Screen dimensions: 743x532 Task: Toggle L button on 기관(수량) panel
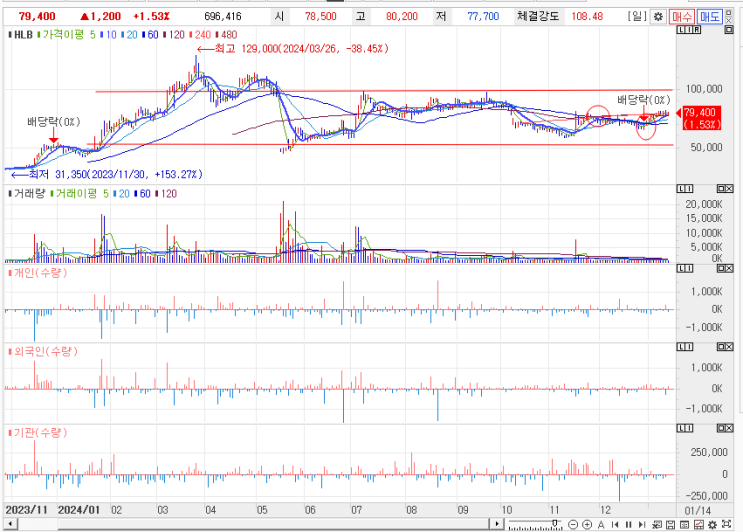(681, 428)
